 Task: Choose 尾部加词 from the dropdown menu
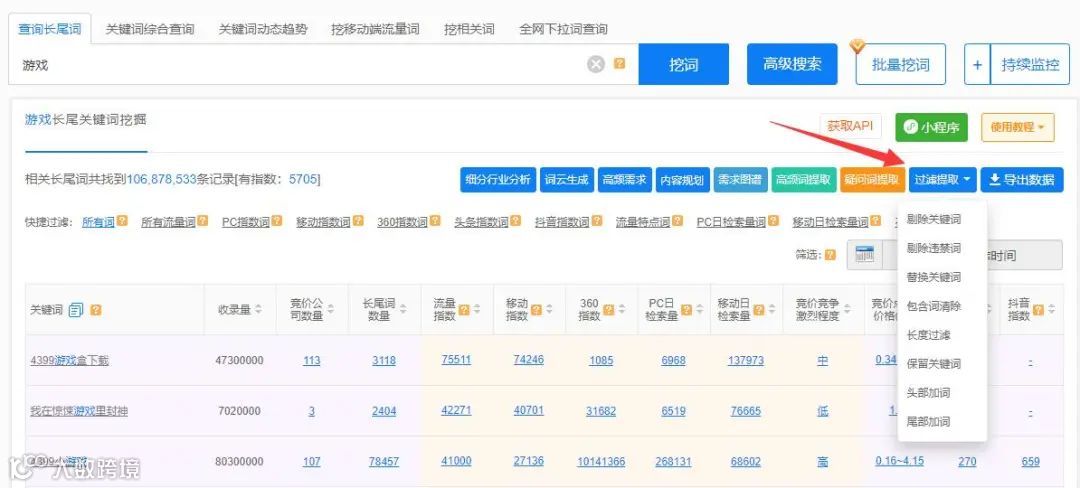928,422
